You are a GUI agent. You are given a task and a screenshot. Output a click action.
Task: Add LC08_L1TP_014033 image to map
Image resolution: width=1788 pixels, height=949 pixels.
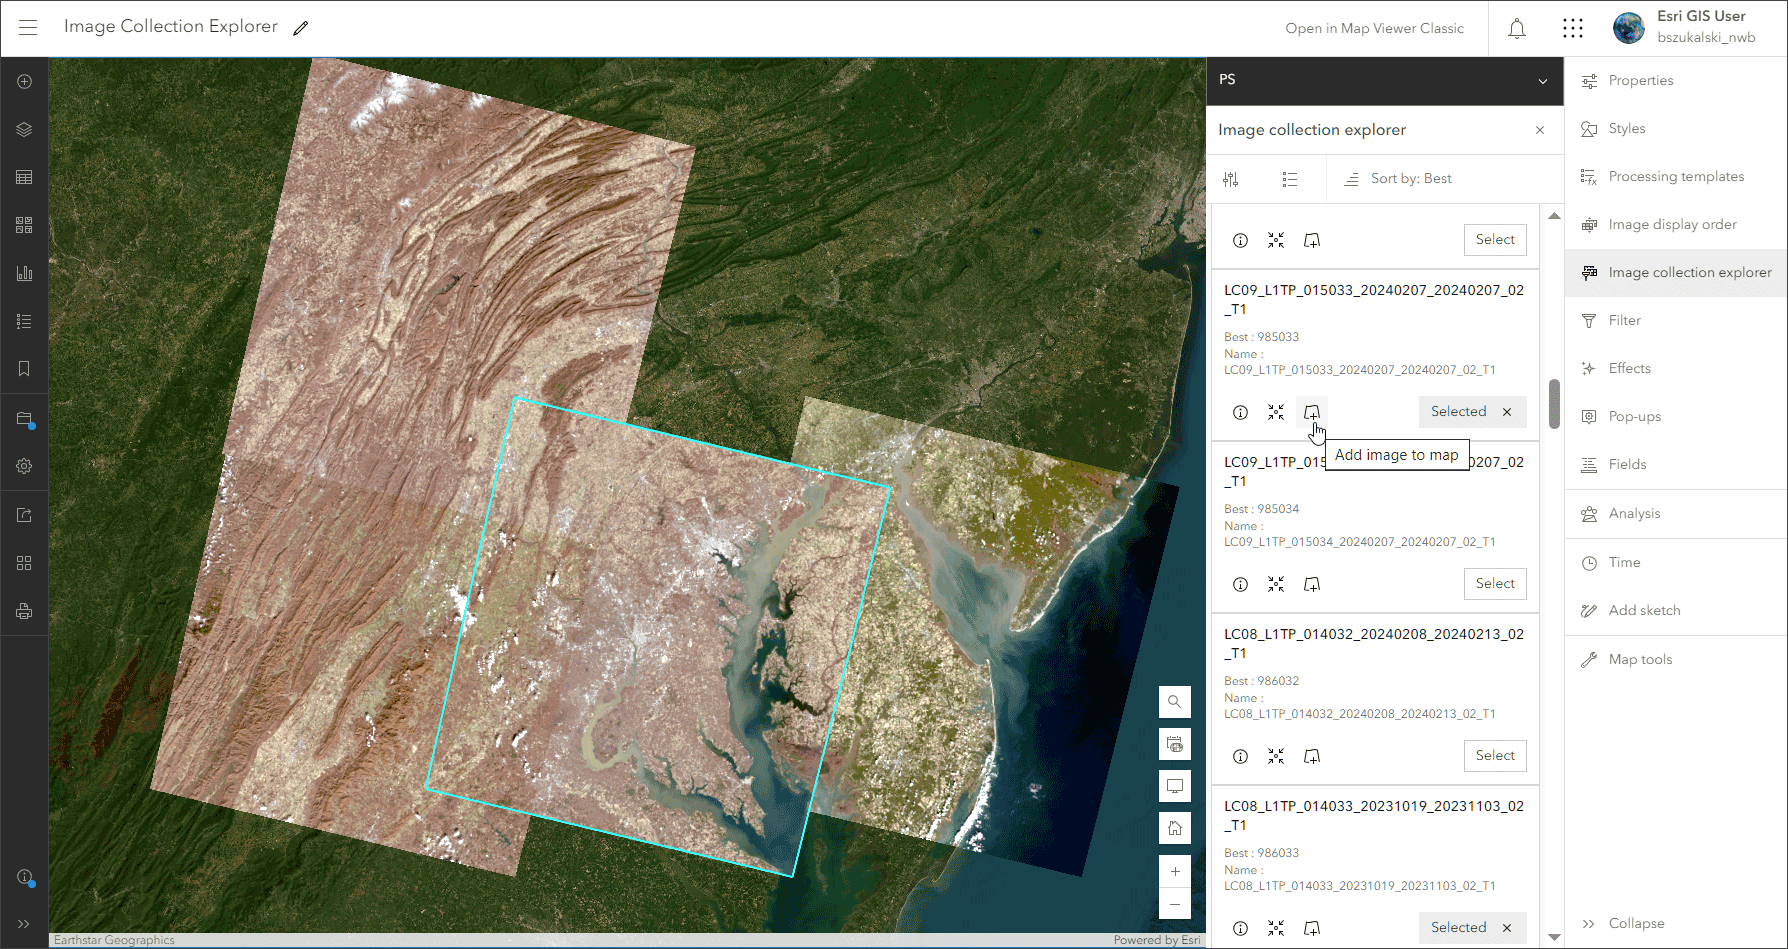1312,928
